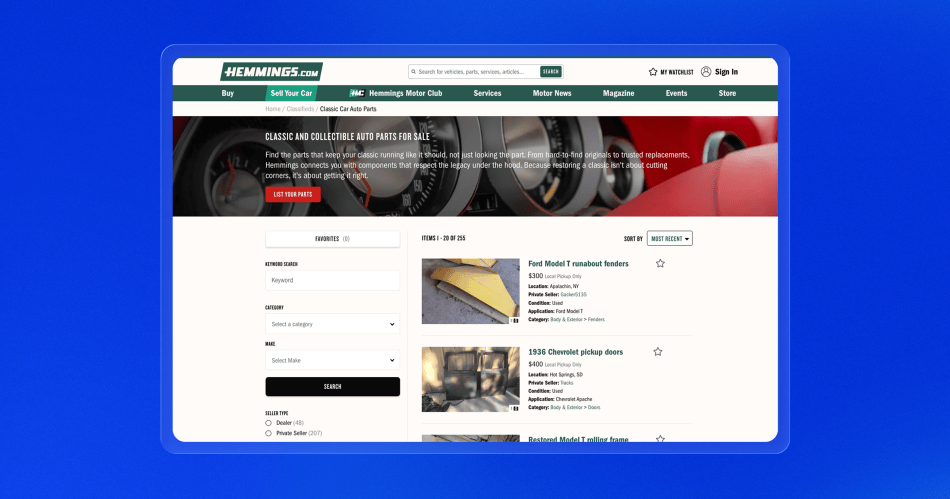950x499 pixels.
Task: Open the Store menu
Action: click(727, 93)
